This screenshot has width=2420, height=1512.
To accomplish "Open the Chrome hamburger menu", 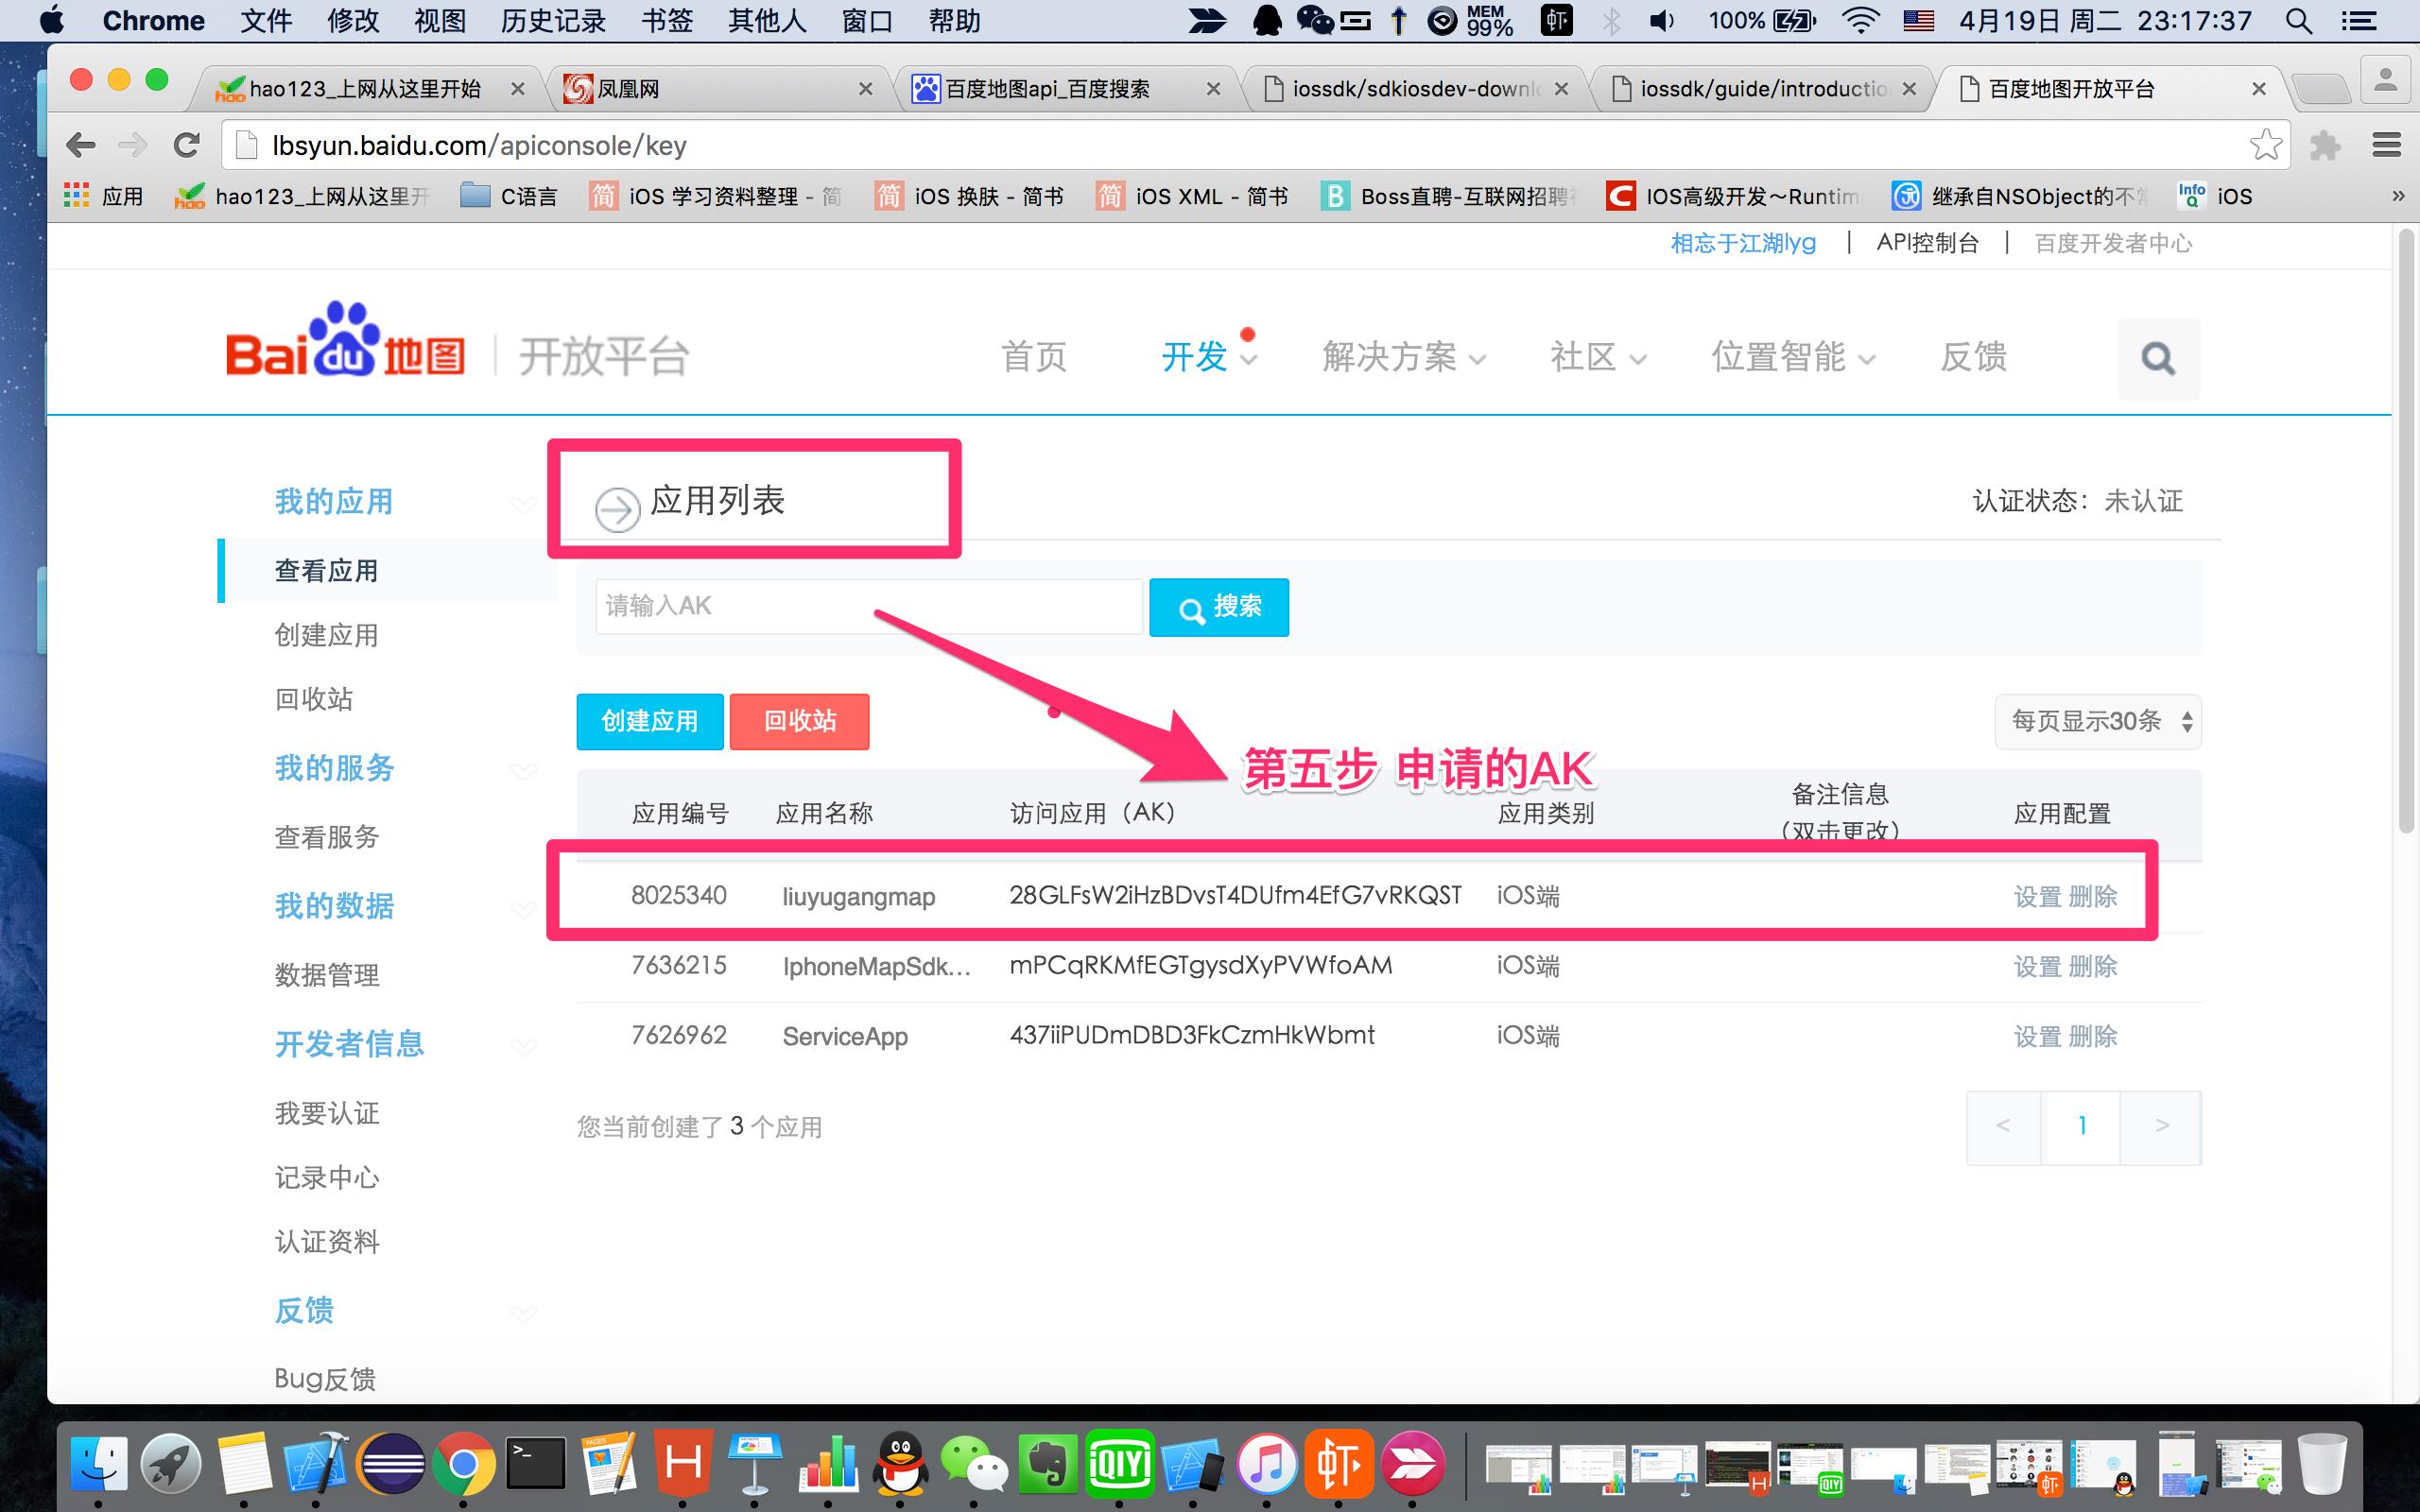I will 2386,146.
